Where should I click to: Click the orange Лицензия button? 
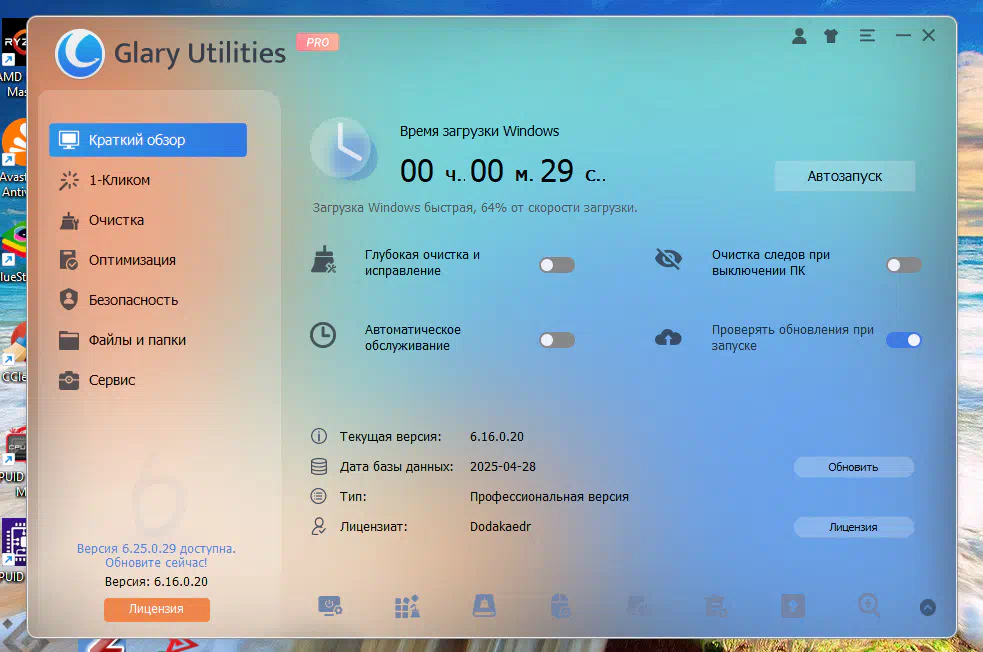point(157,609)
